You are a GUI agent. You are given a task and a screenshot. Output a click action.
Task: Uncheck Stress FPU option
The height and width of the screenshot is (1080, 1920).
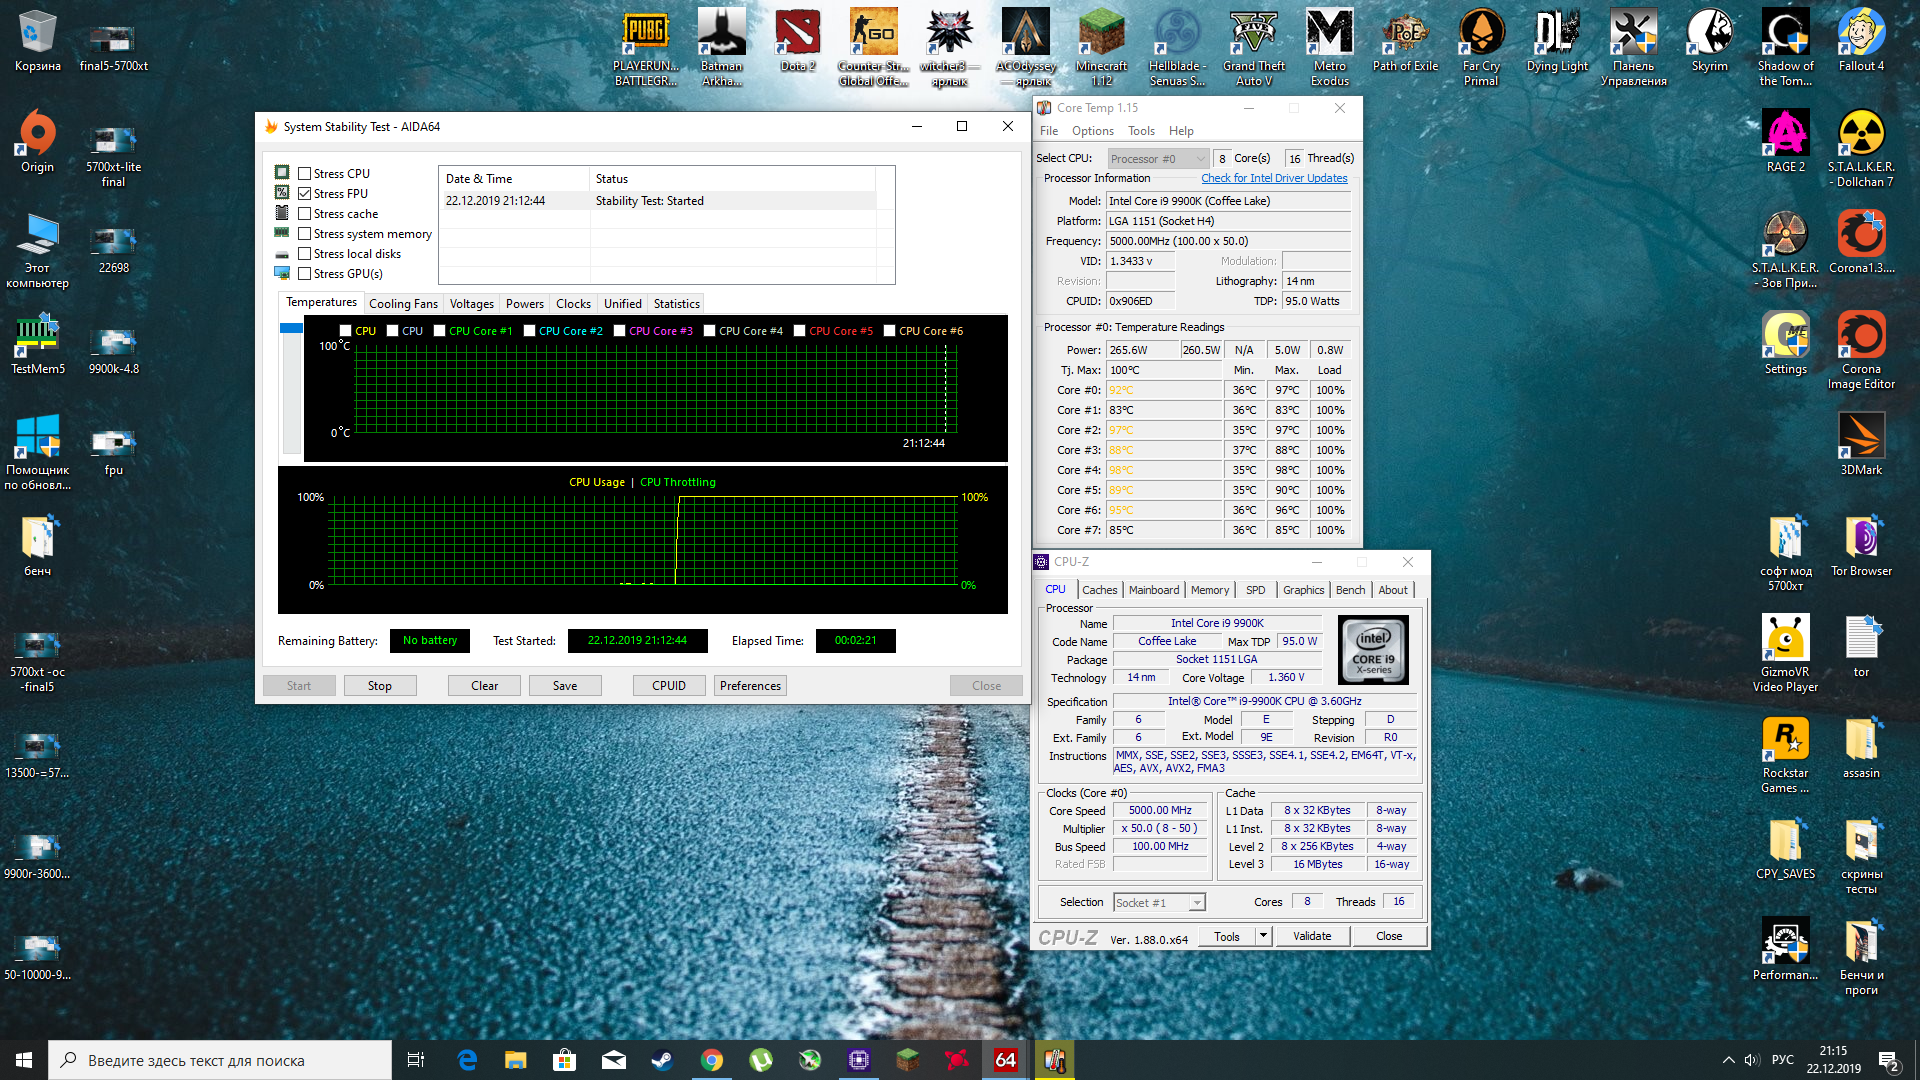(305, 194)
